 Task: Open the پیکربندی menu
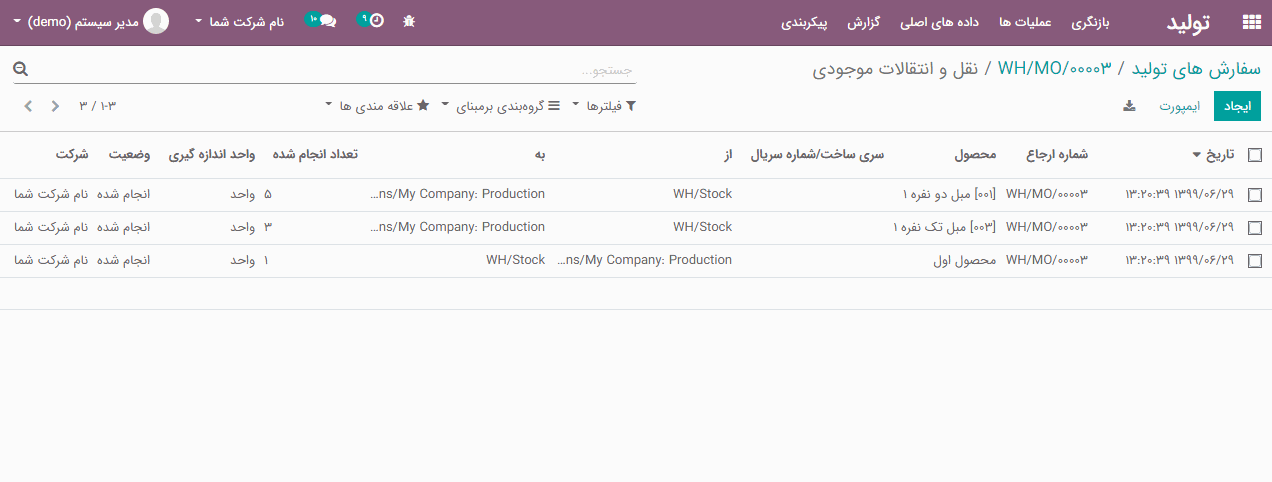click(804, 22)
